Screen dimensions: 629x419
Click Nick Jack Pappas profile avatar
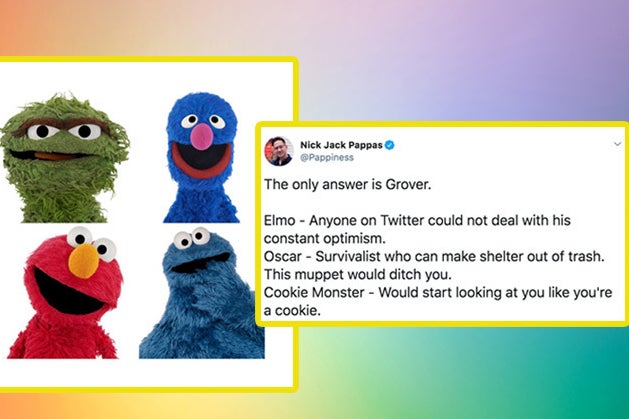click(279, 151)
